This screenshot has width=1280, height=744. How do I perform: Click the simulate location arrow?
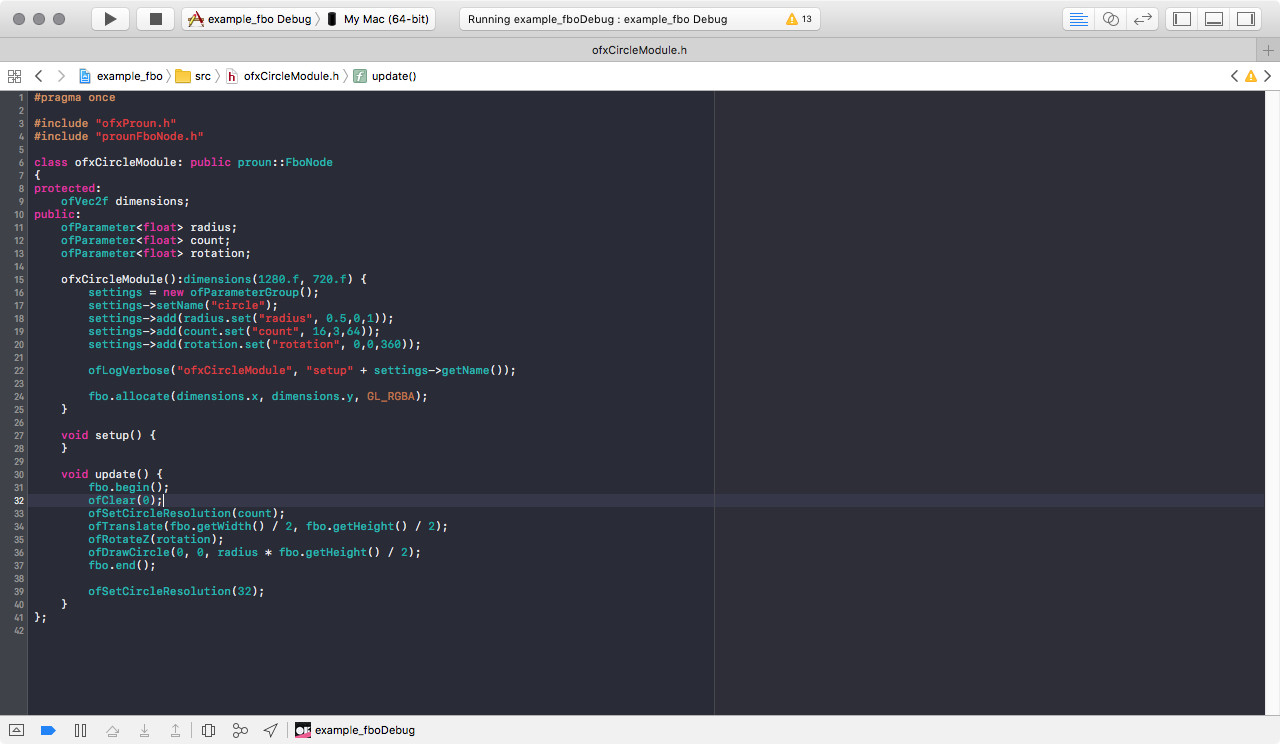pyautogui.click(x=271, y=730)
